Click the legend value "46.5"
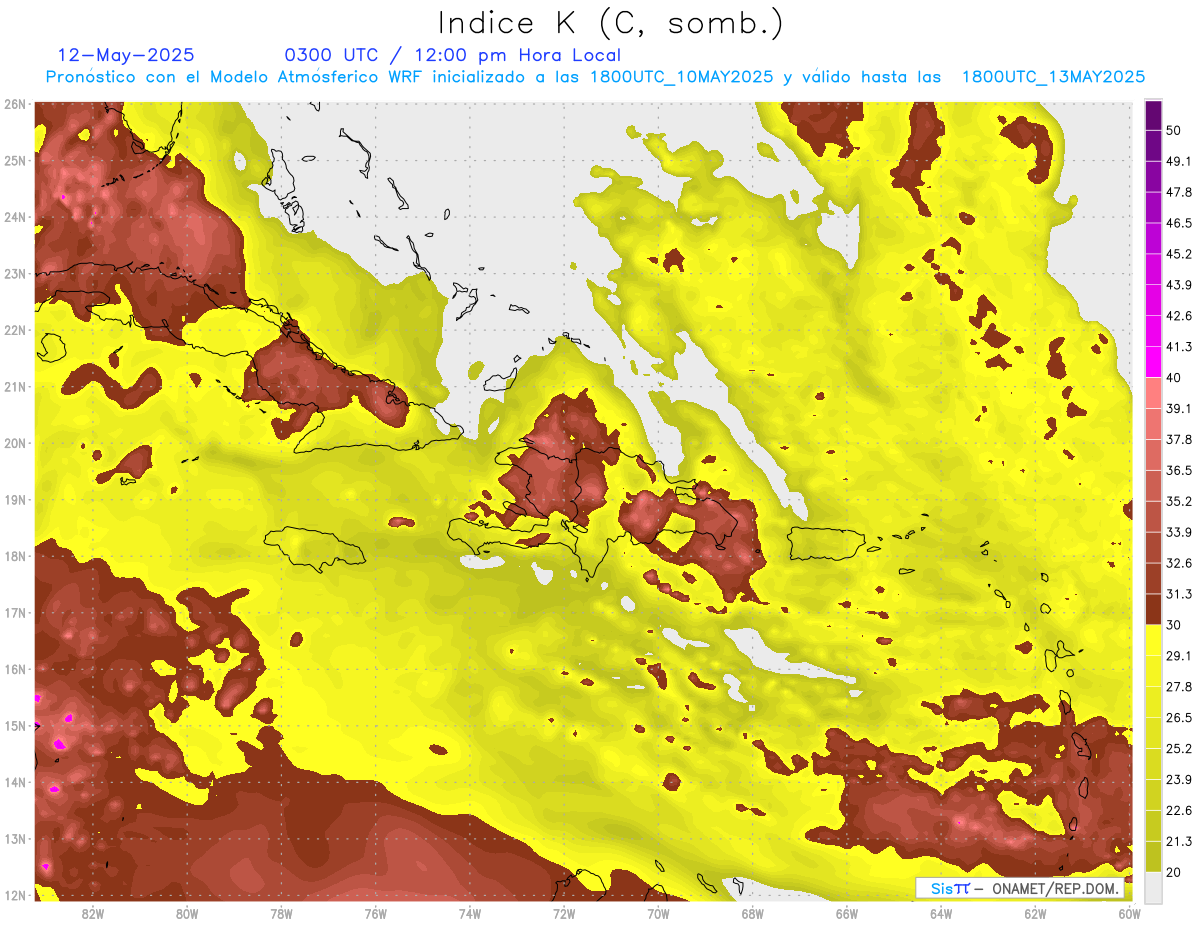1200x927 pixels. coord(1178,223)
